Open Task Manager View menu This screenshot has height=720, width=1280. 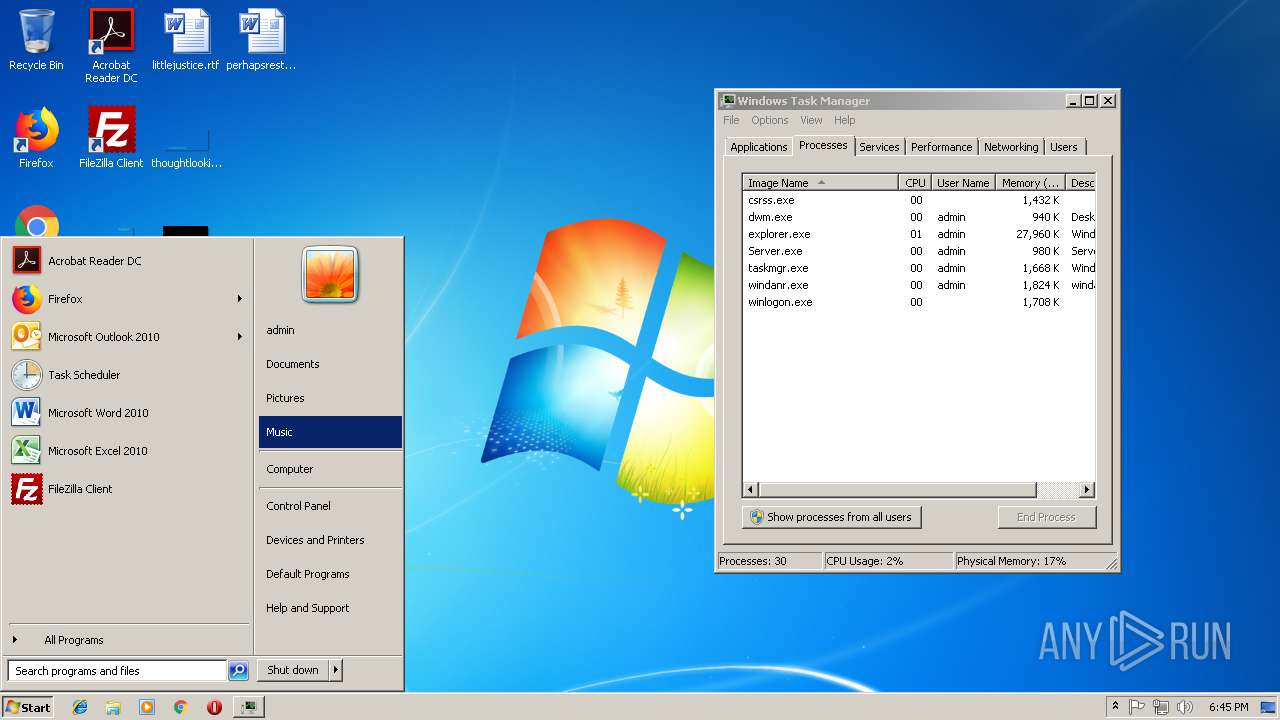[811, 120]
